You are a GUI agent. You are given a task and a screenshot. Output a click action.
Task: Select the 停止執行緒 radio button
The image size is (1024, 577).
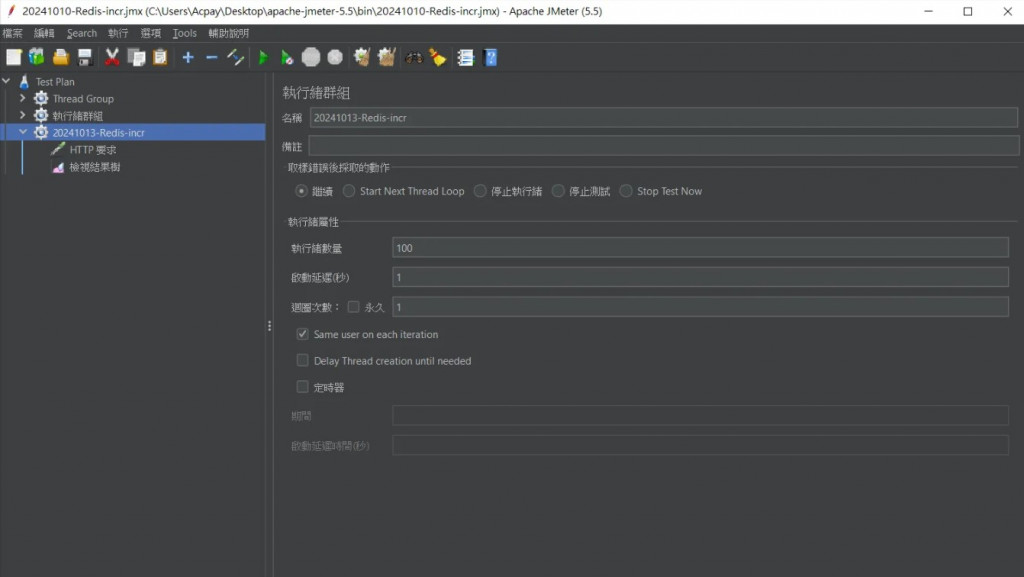click(480, 191)
